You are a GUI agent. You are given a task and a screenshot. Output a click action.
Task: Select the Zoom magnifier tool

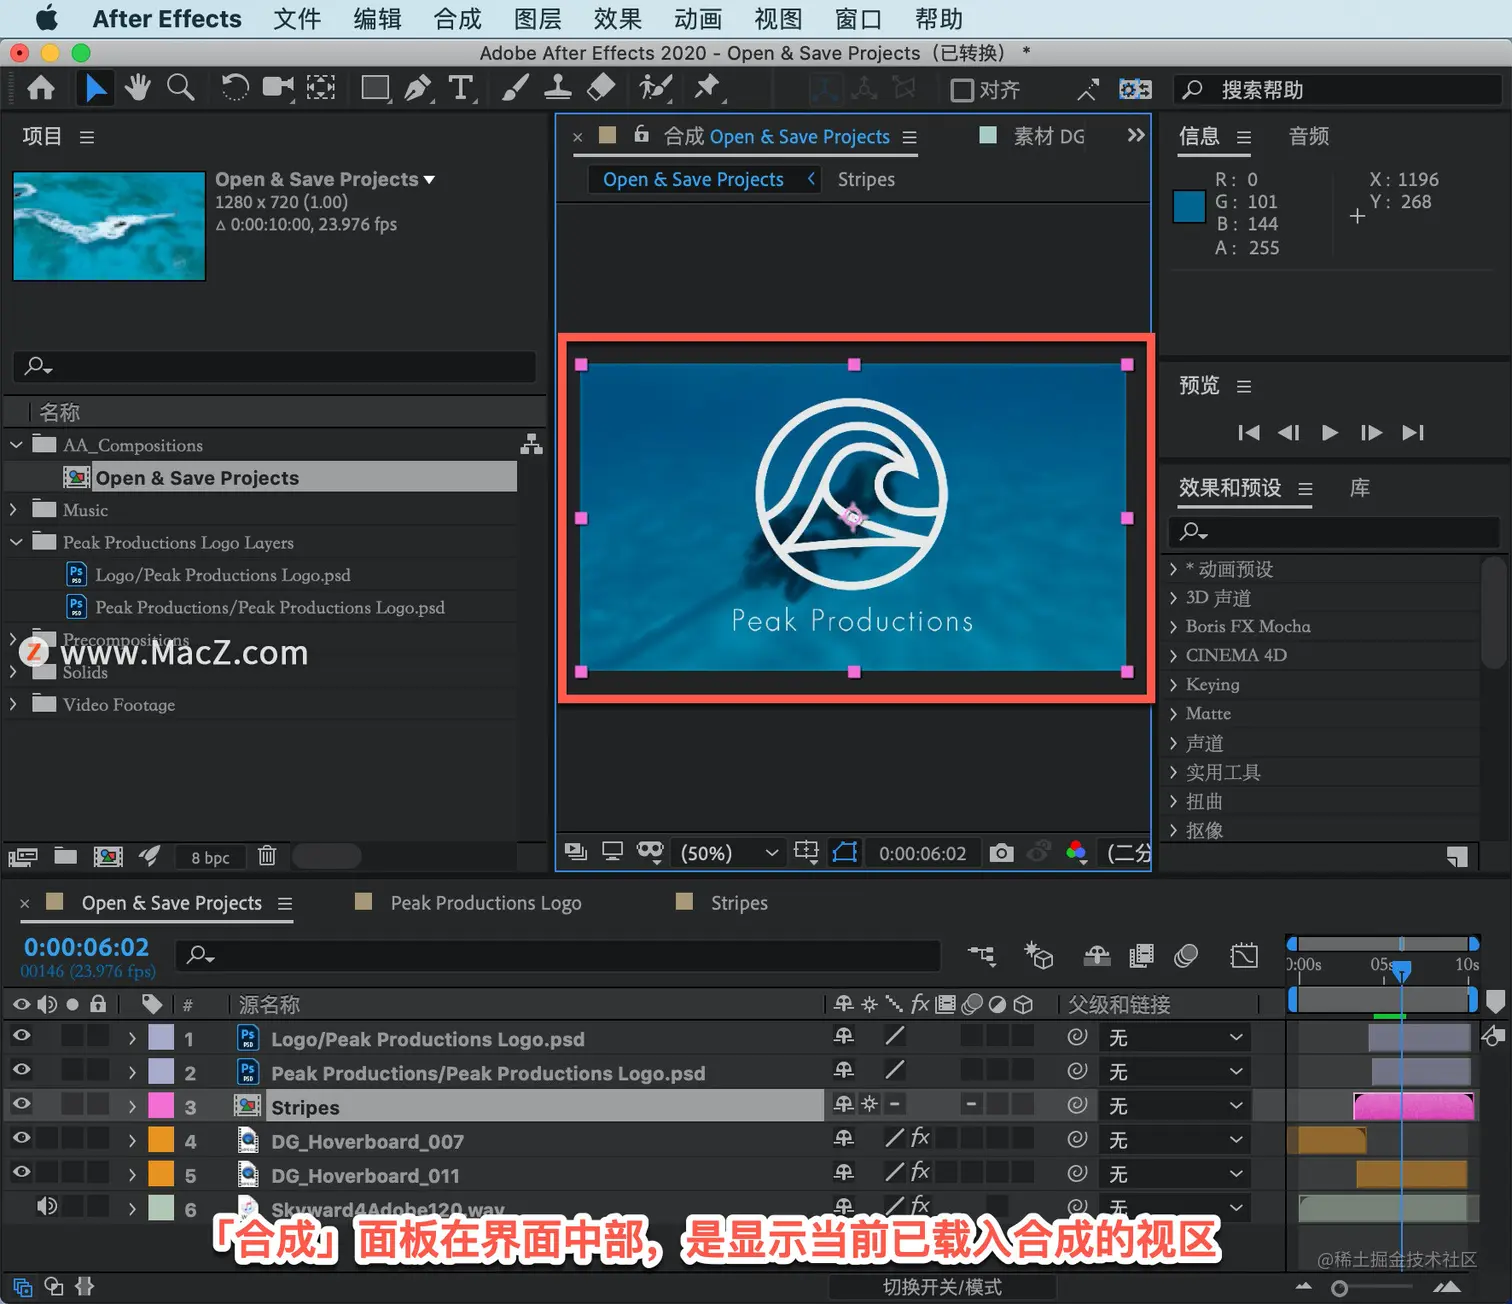[x=181, y=88]
